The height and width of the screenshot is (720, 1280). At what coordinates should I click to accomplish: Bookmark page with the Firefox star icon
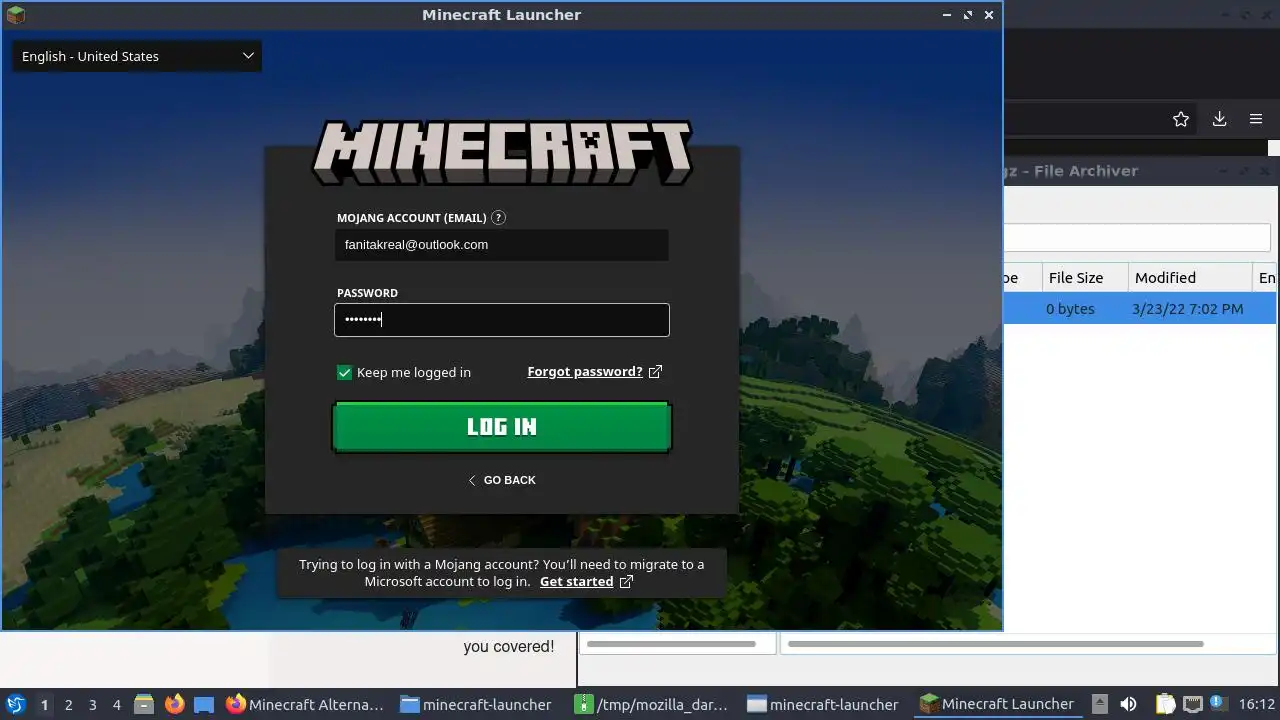click(1181, 119)
